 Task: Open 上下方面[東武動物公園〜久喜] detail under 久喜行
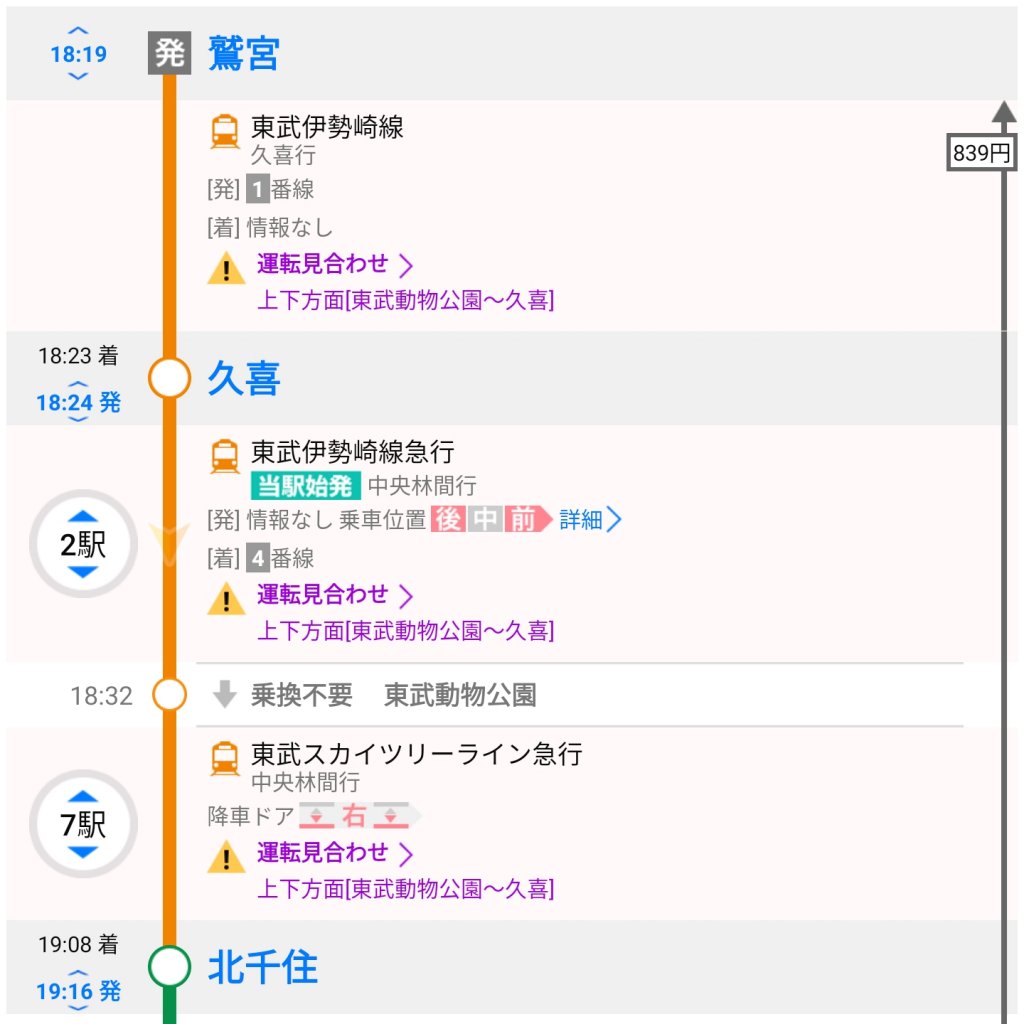point(406,300)
